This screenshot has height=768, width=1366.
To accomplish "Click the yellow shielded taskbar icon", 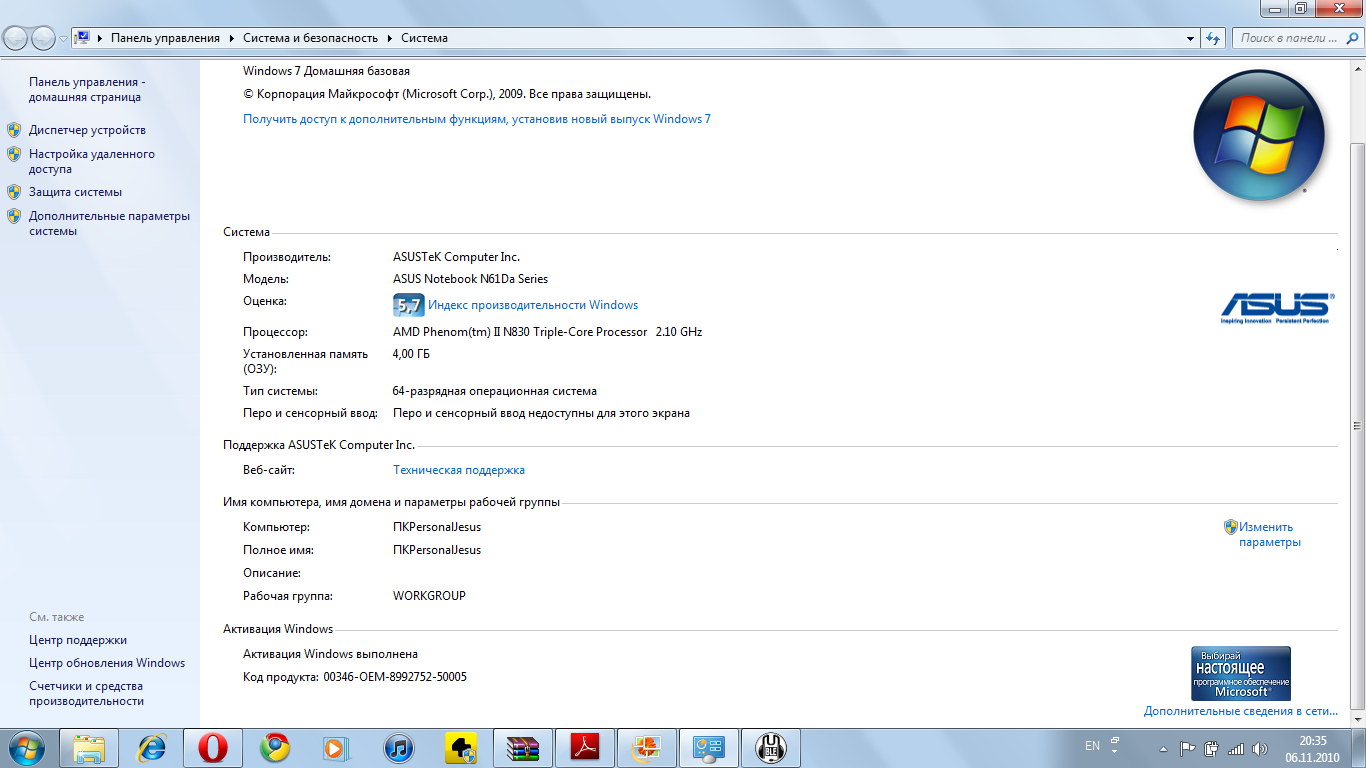I will [x=460, y=747].
